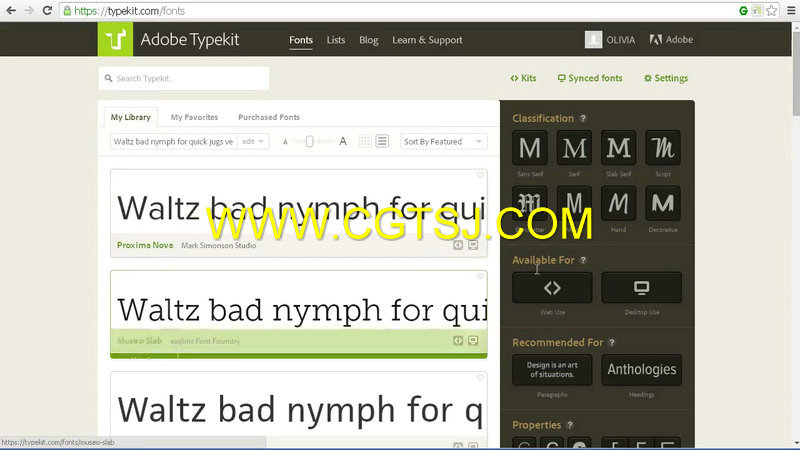Click the Search Typekit input field
The width and height of the screenshot is (800, 450).
coord(184,79)
